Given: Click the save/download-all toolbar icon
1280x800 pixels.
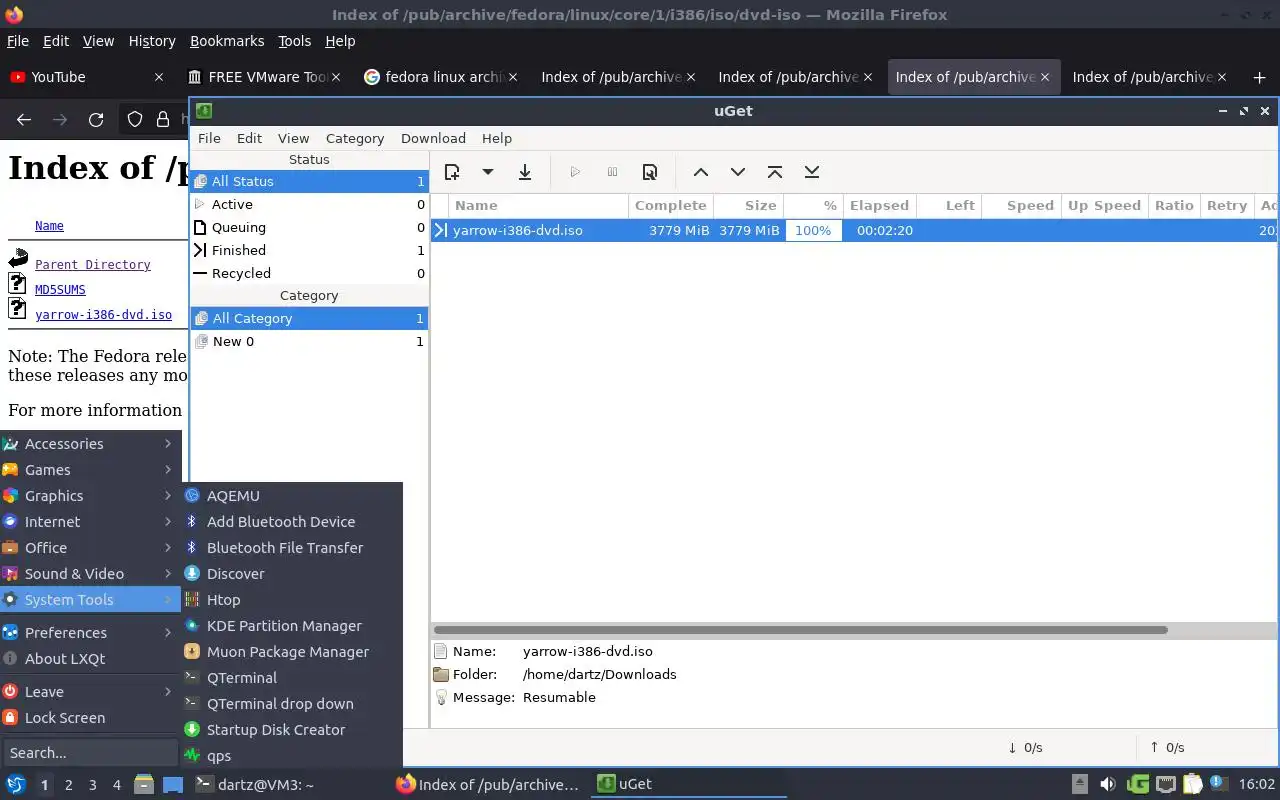Looking at the screenshot, I should click(x=525, y=172).
